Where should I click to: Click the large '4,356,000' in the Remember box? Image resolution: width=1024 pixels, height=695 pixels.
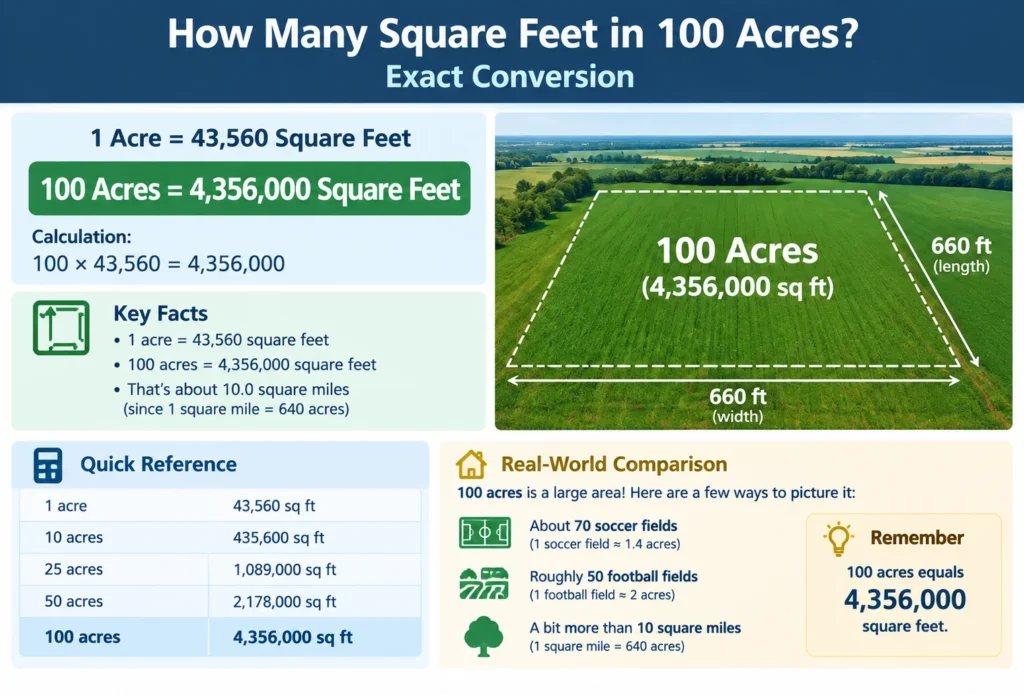tap(905, 600)
